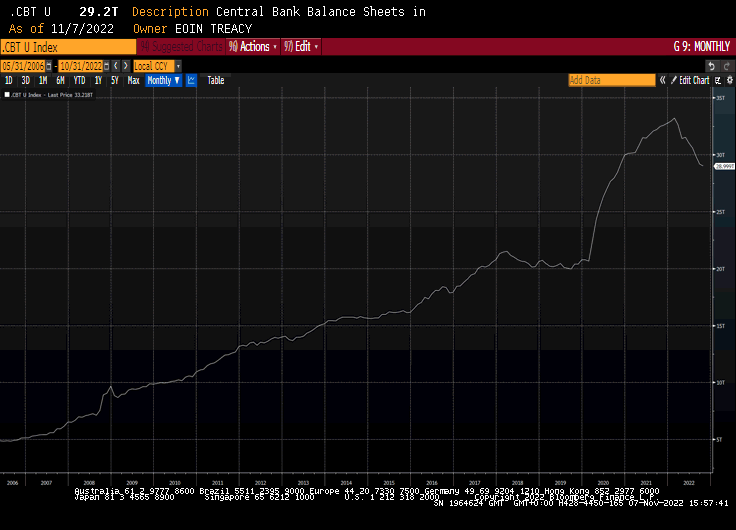Image resolution: width=736 pixels, height=530 pixels.
Task: Change the Monthly periodicity dropdown
Action: (163, 80)
